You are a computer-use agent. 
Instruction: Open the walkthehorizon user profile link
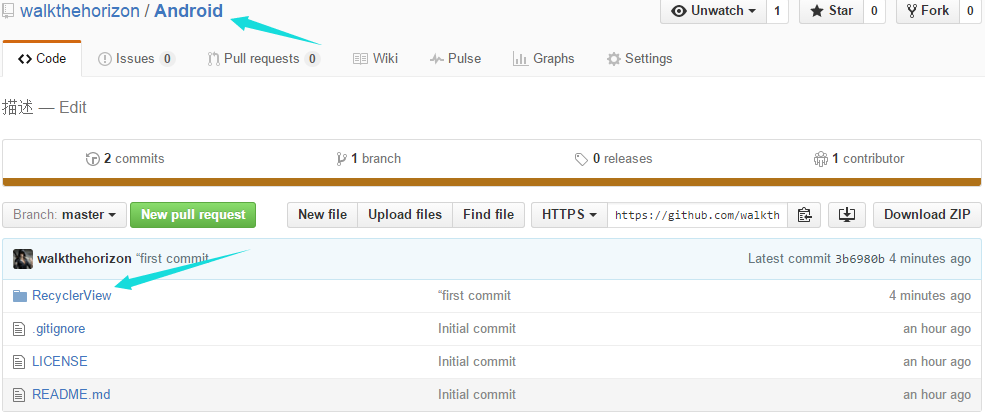point(80,11)
